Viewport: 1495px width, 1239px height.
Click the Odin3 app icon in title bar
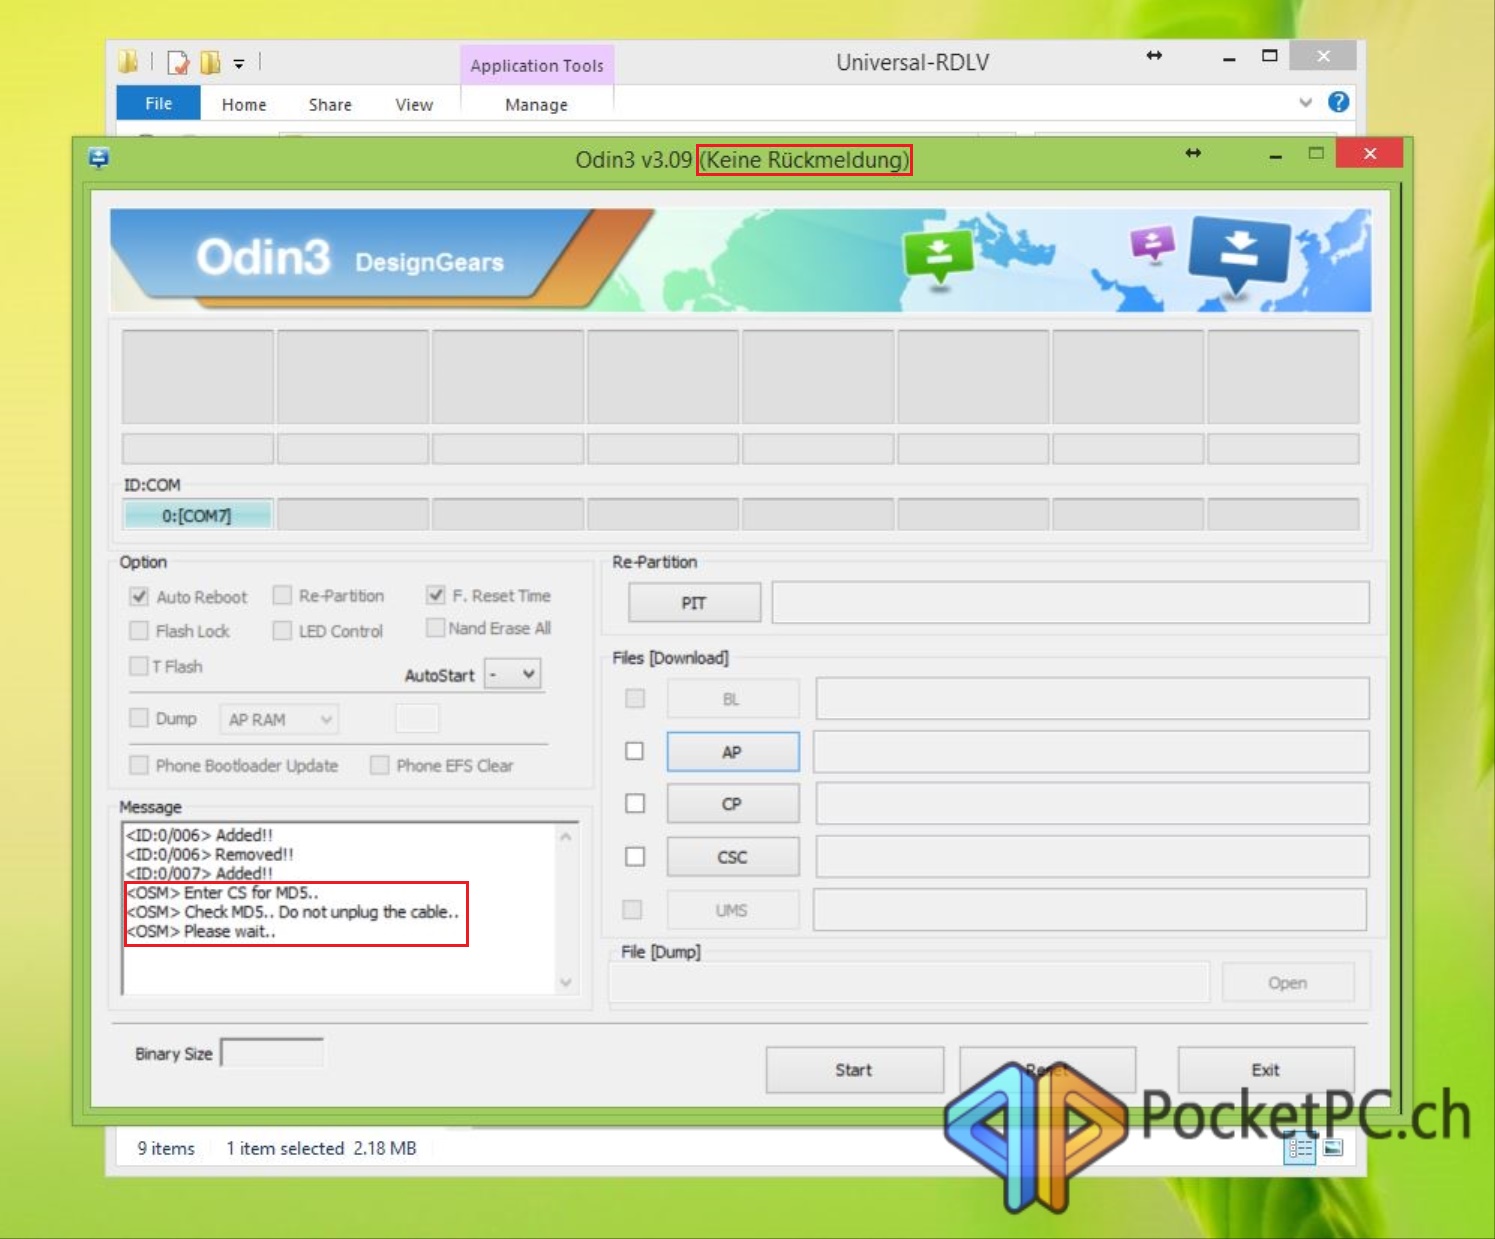98,158
